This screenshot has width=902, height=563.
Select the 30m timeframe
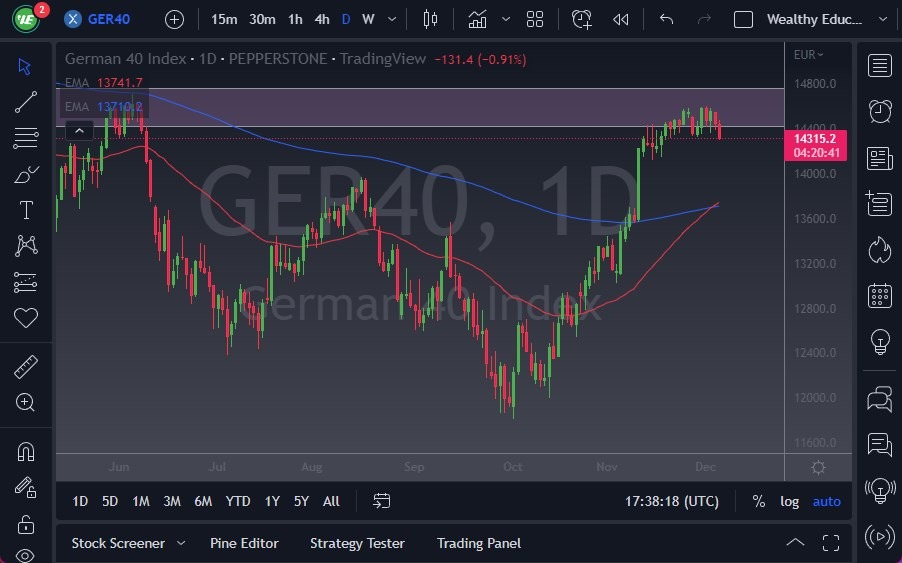262,20
